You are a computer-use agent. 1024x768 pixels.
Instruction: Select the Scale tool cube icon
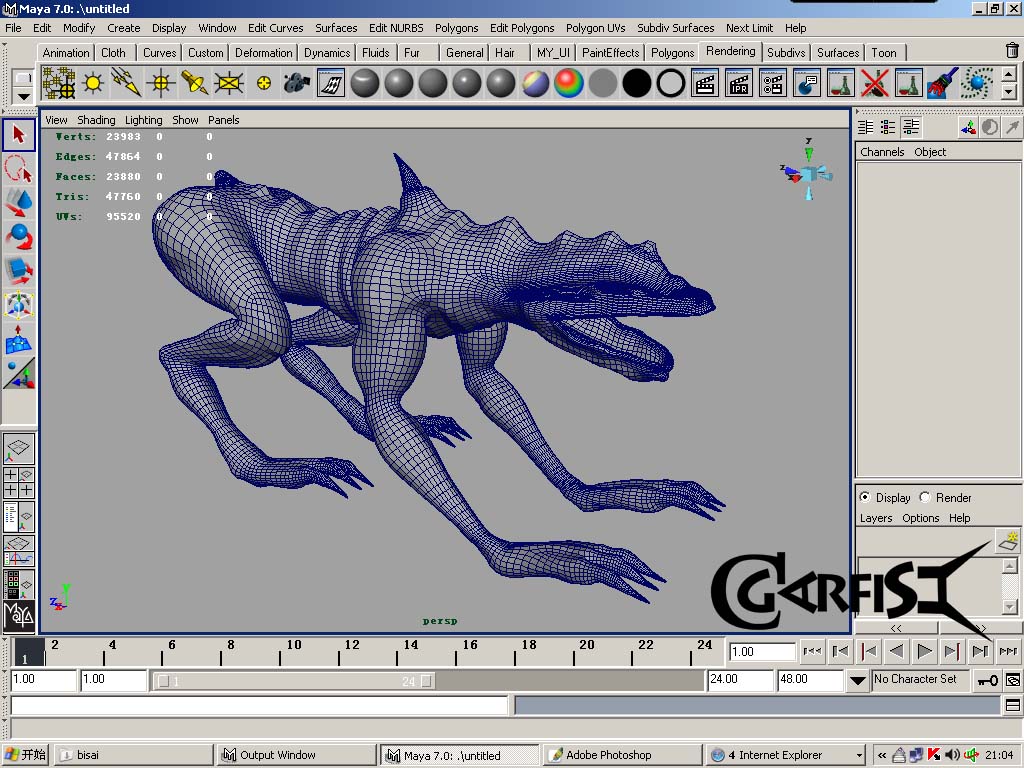point(18,270)
